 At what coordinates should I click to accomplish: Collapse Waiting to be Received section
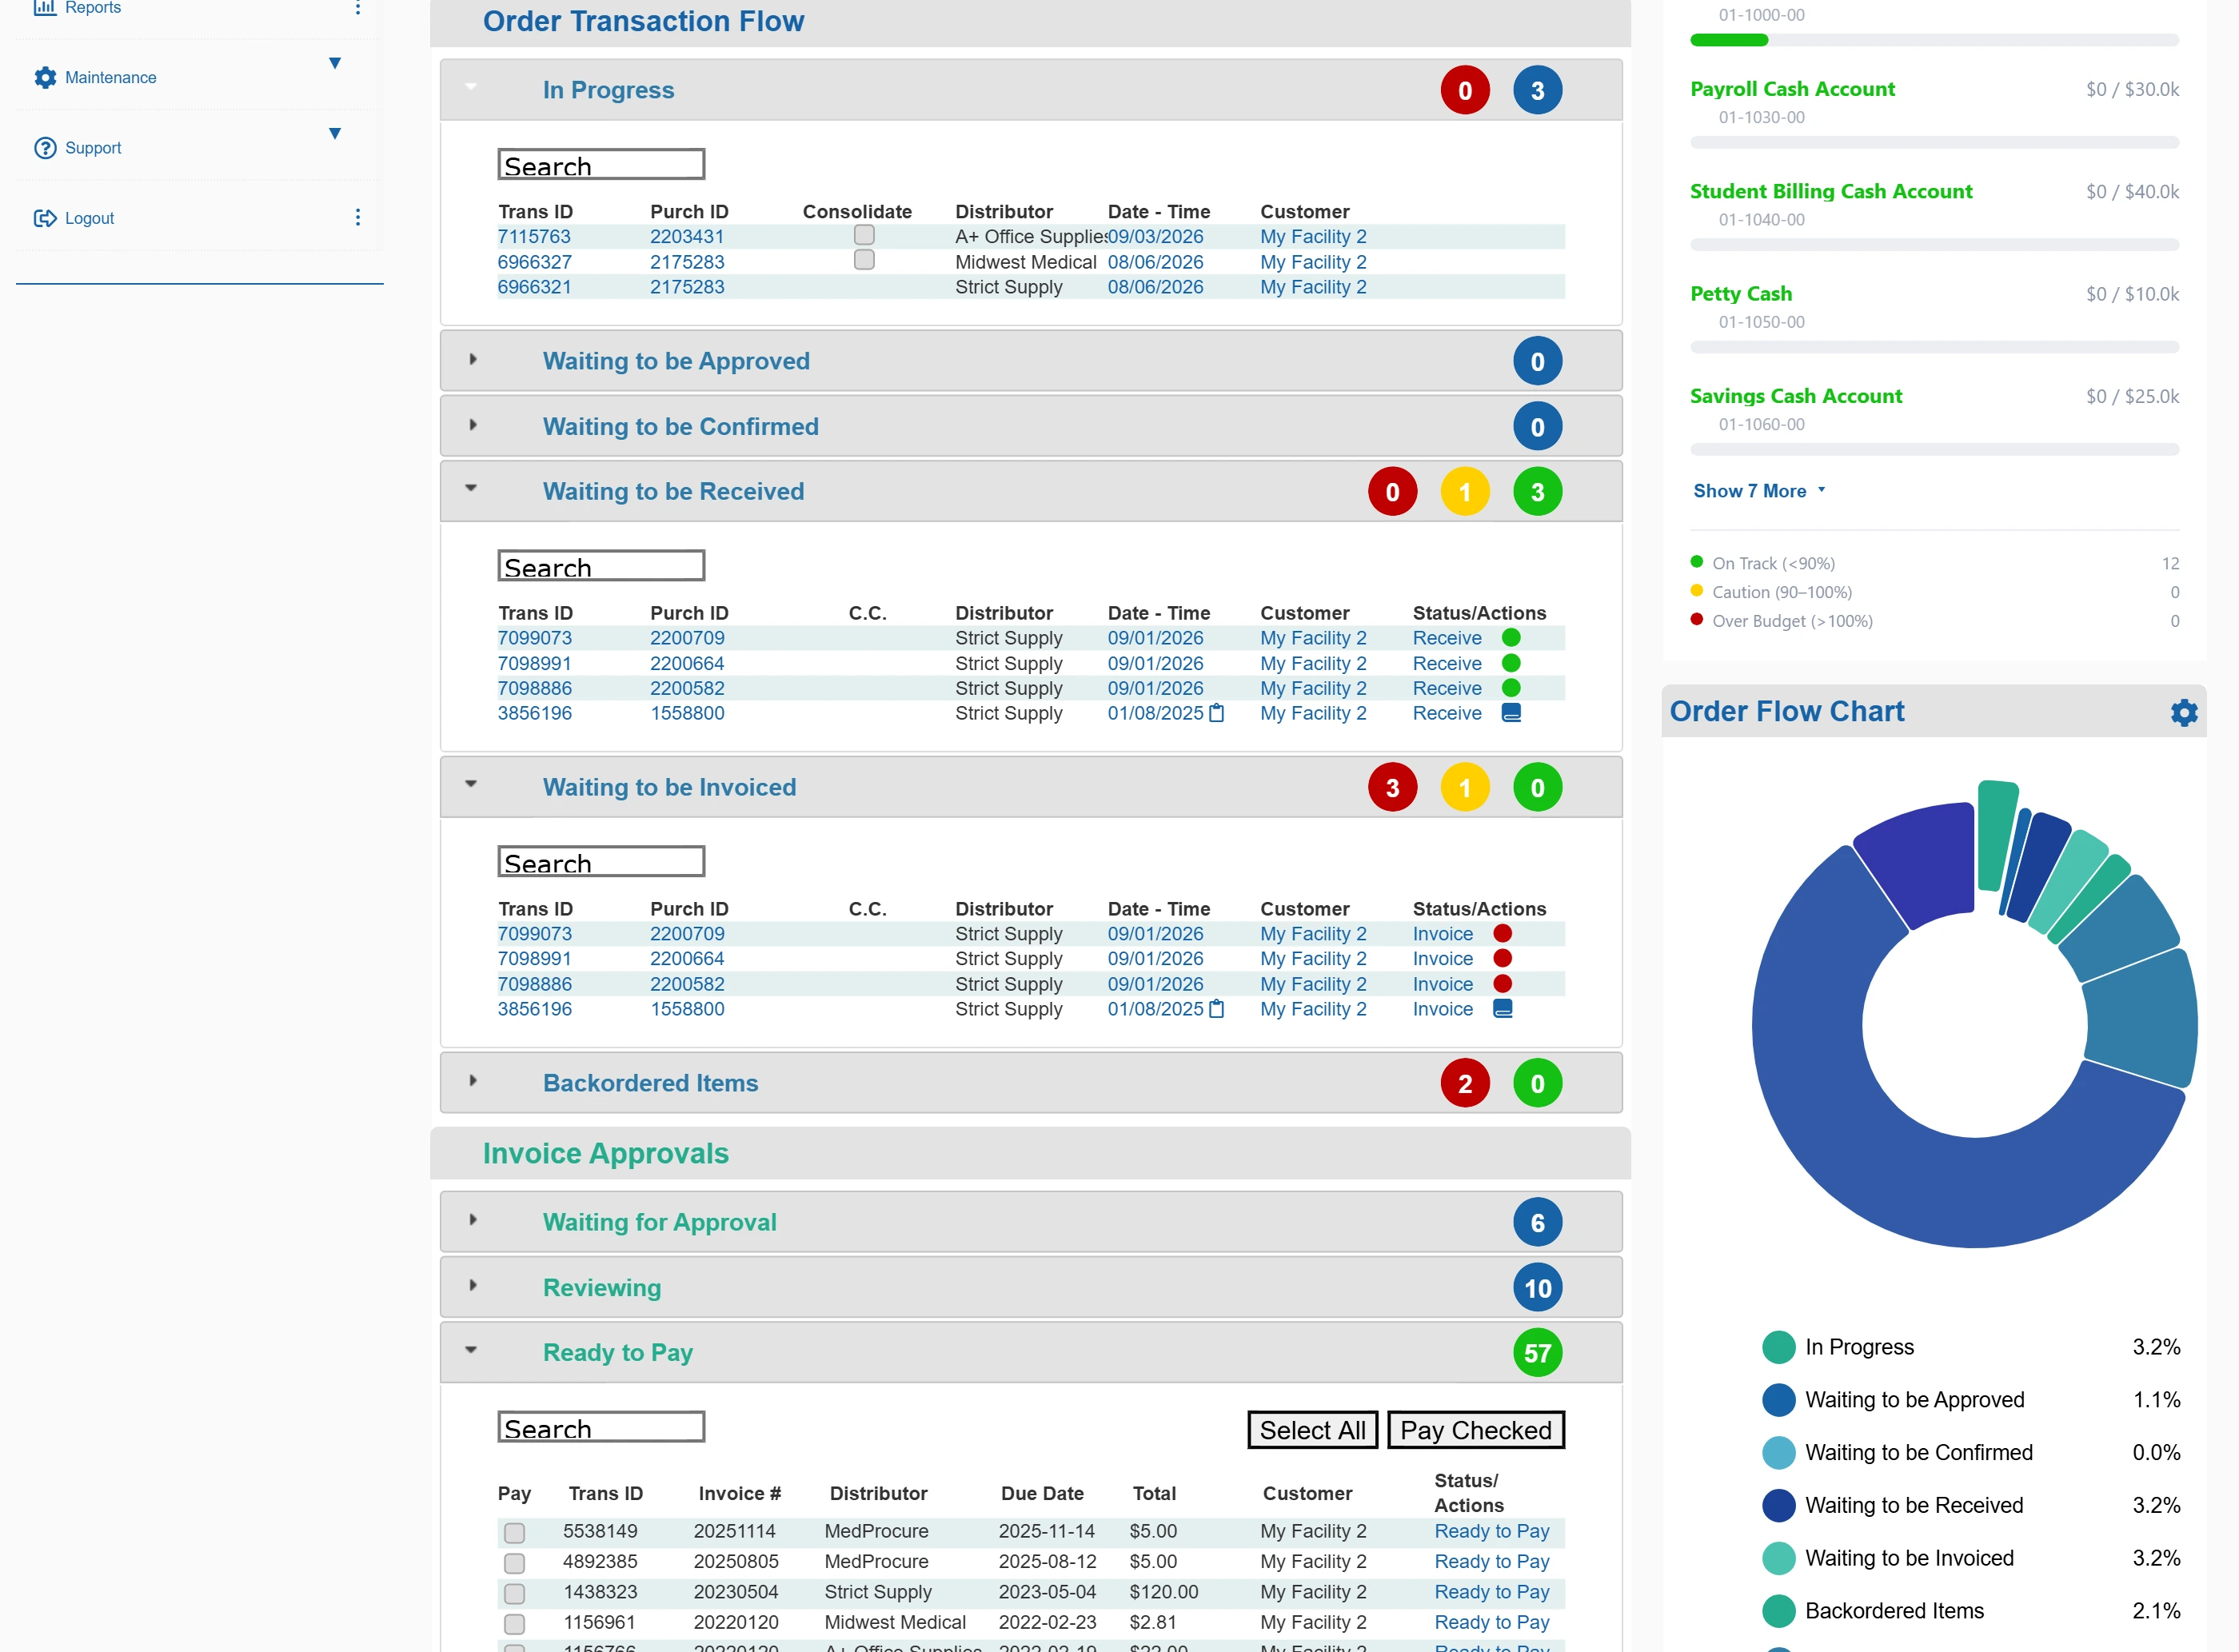471,489
